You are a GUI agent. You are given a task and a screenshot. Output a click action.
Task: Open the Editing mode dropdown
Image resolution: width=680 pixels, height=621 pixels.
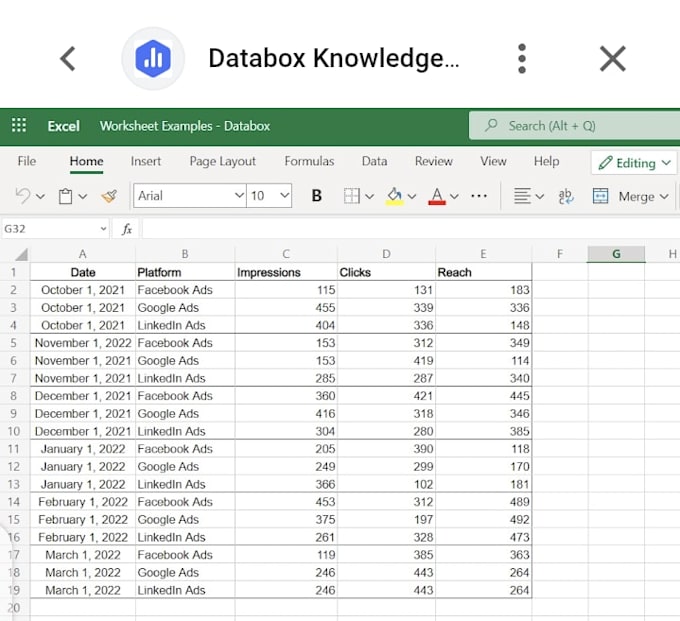pos(634,163)
